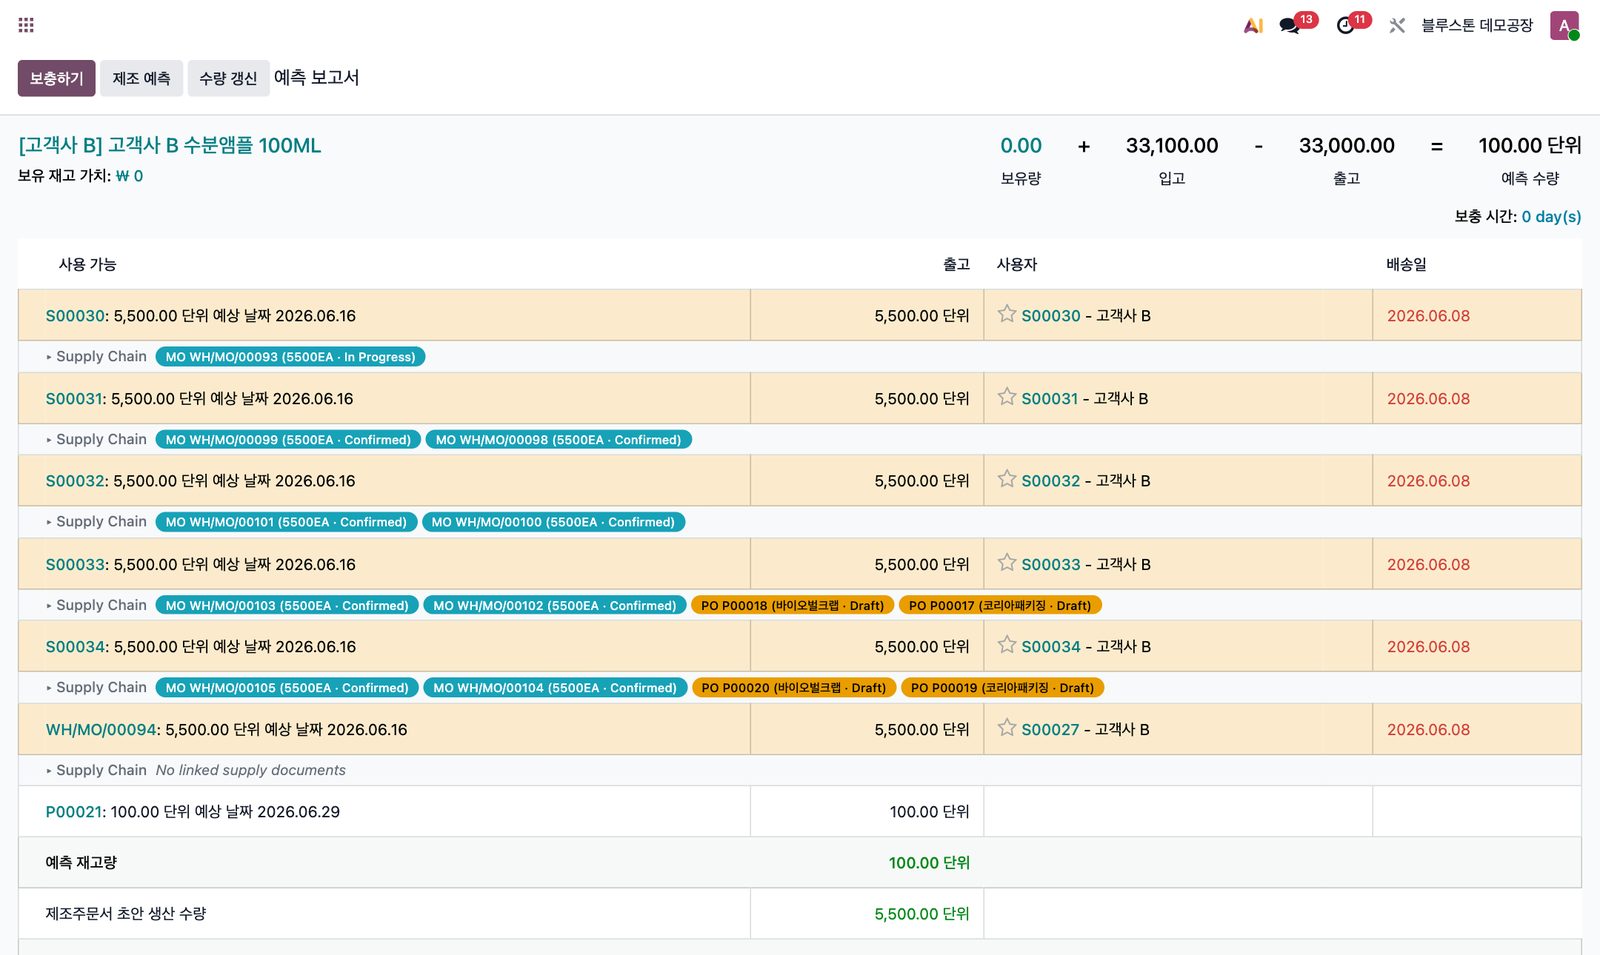This screenshot has height=955, width=1600.
Task: Click the 제조 예측 button
Action: 141,78
